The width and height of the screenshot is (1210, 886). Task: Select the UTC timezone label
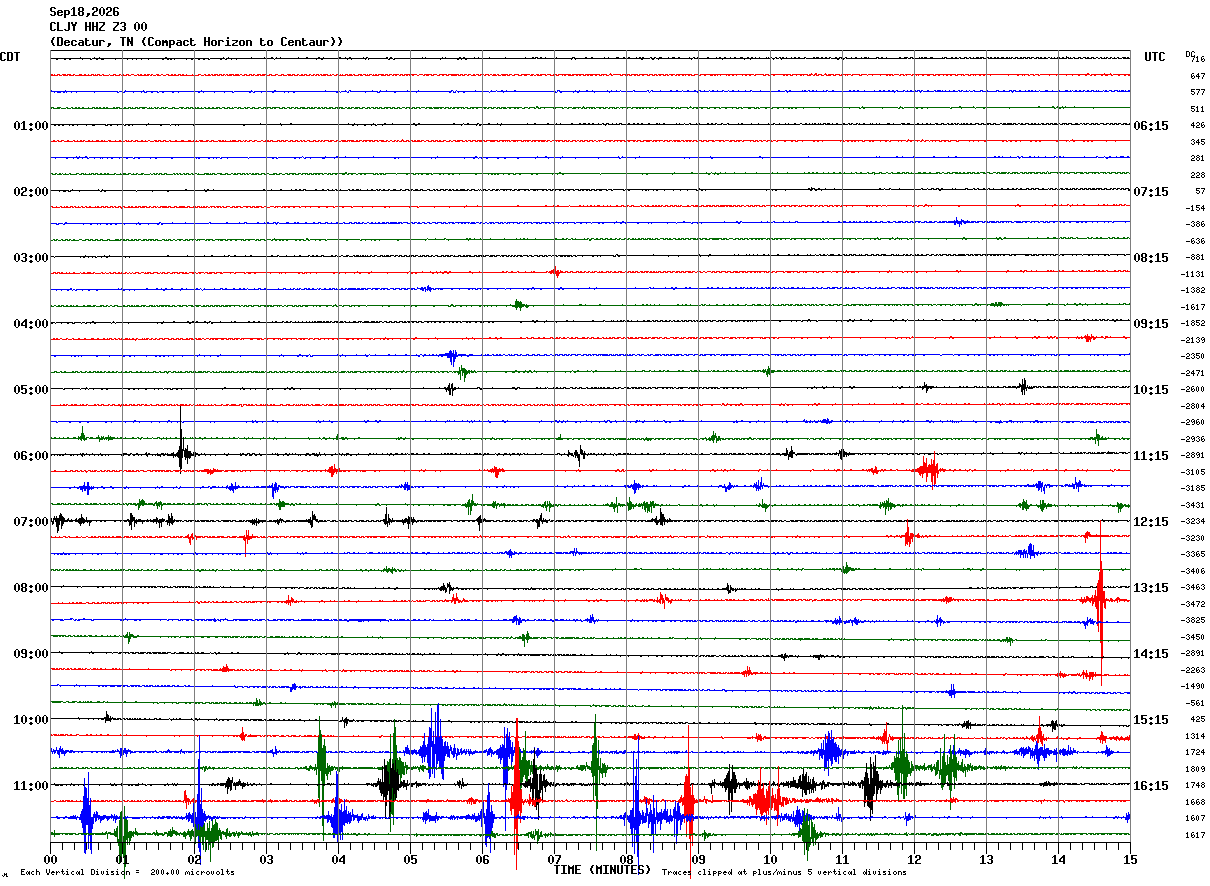point(1155,57)
